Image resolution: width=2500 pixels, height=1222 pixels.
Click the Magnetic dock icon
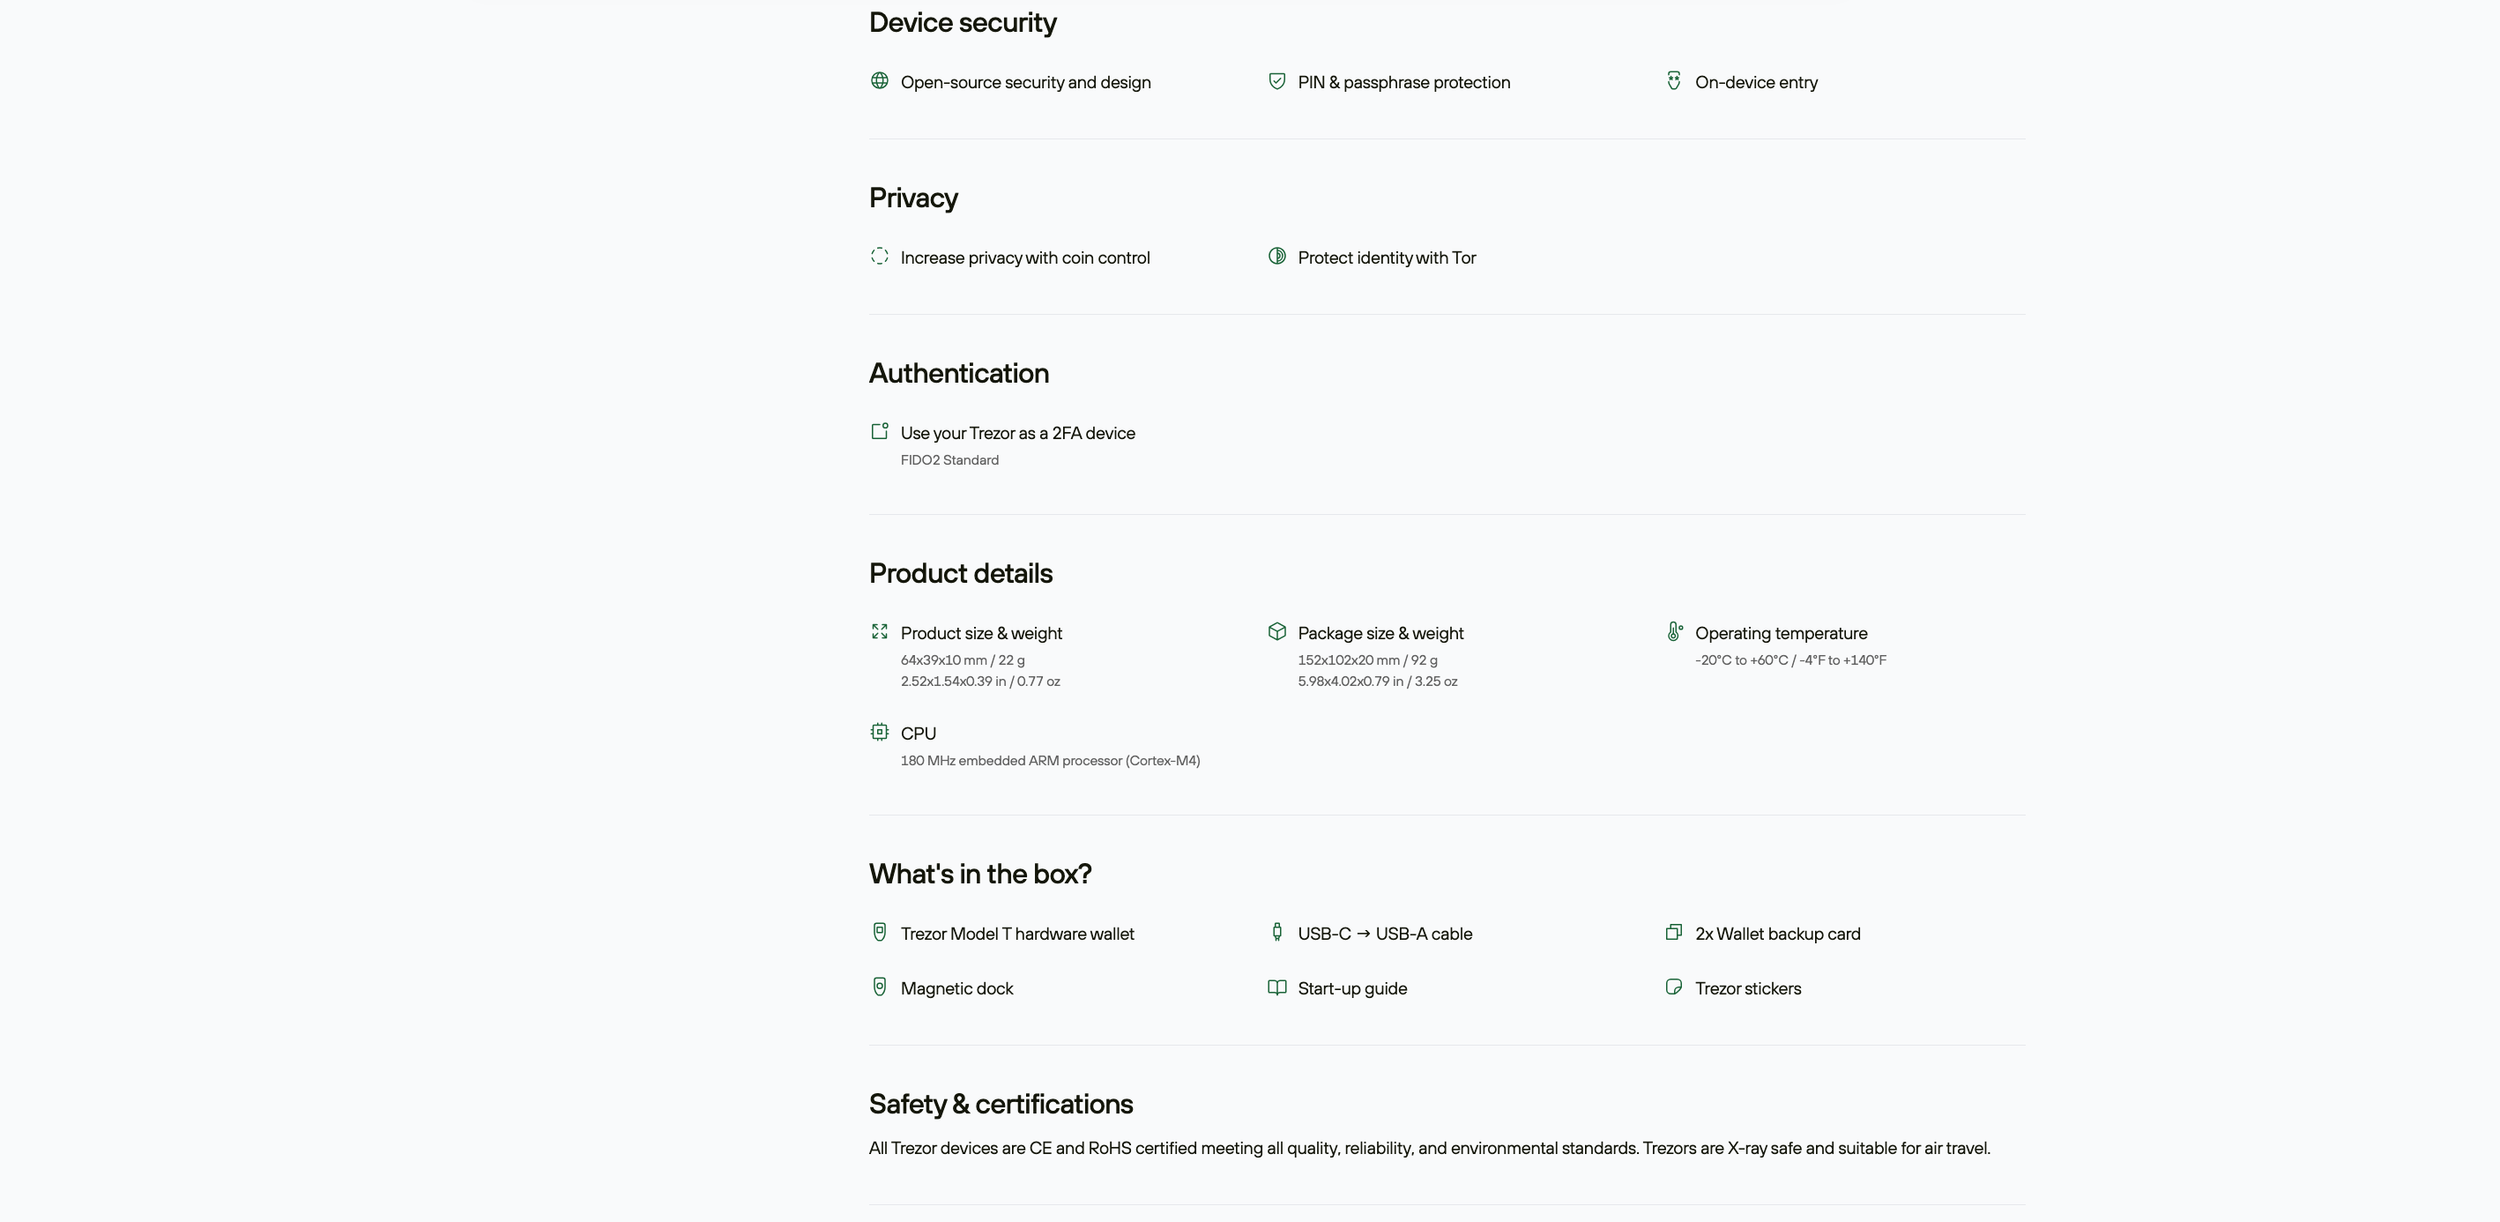coord(879,987)
